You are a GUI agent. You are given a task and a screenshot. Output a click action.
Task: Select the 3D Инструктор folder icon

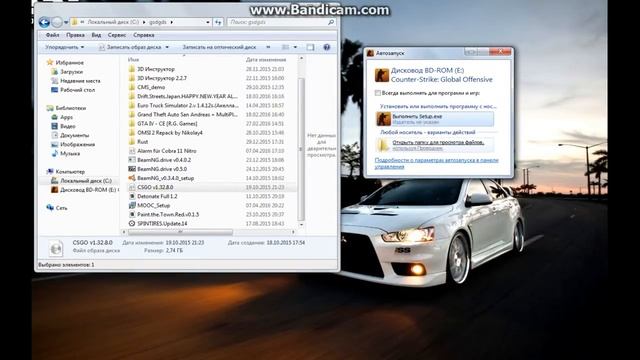coord(132,69)
